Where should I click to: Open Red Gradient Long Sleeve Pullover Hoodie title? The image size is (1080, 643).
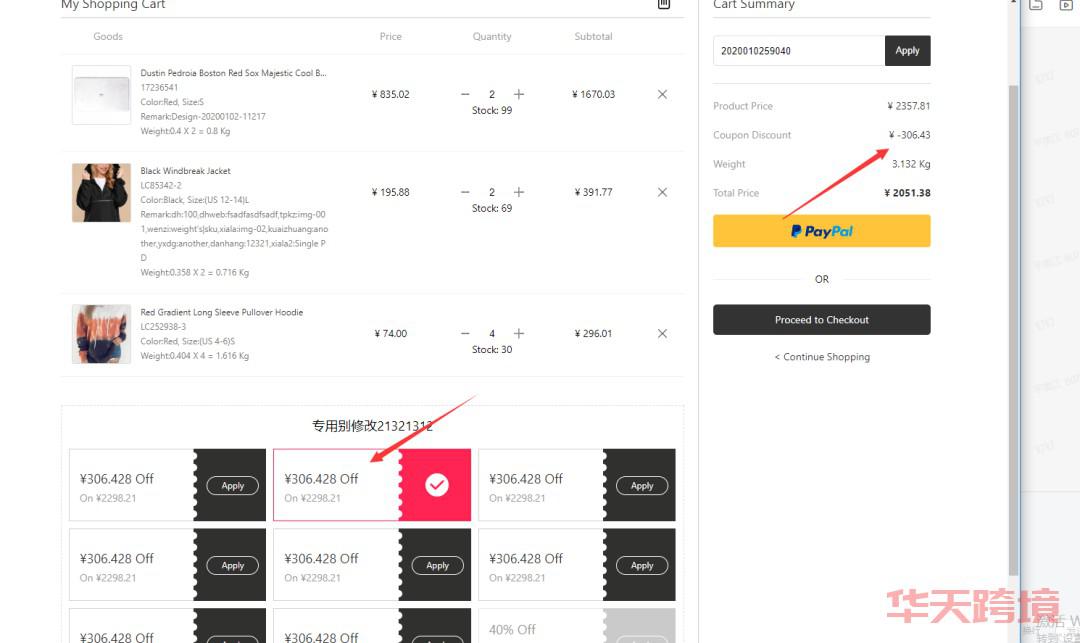(x=222, y=313)
